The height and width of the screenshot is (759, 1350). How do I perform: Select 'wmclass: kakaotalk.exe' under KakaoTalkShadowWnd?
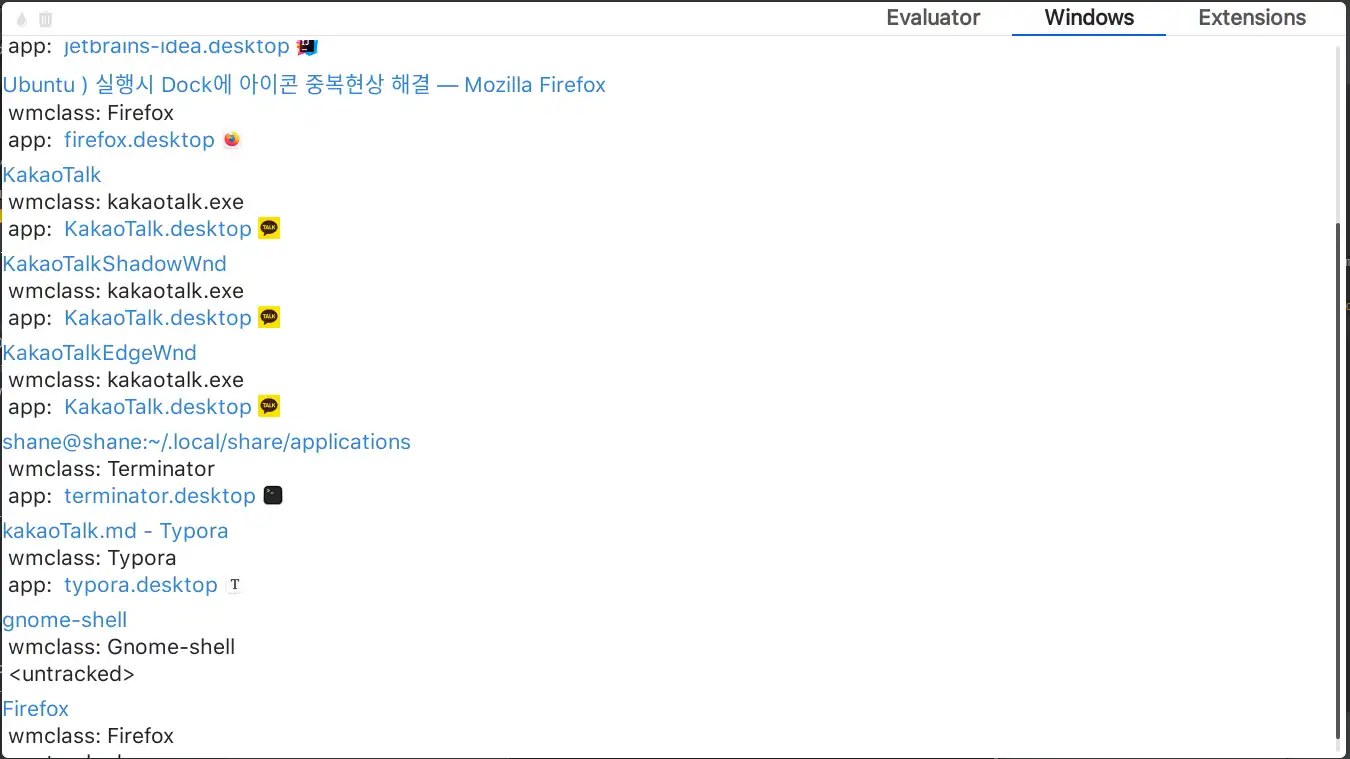(x=126, y=291)
